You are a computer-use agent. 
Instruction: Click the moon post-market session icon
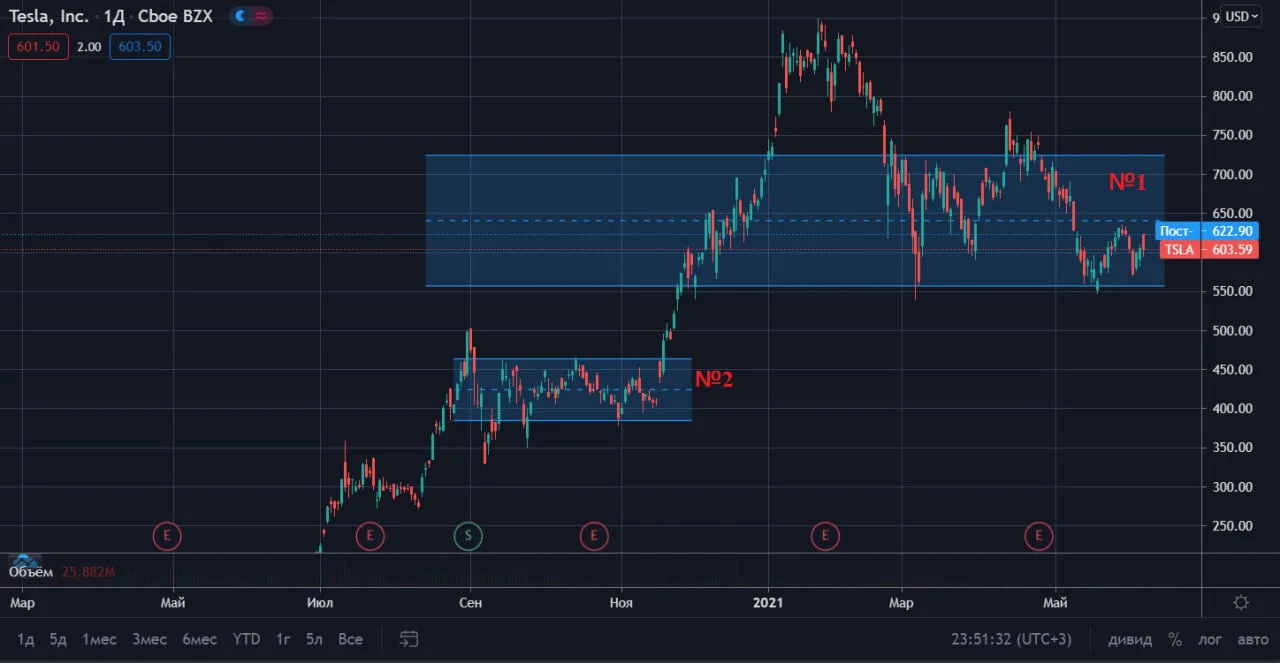pyautogui.click(x=240, y=17)
